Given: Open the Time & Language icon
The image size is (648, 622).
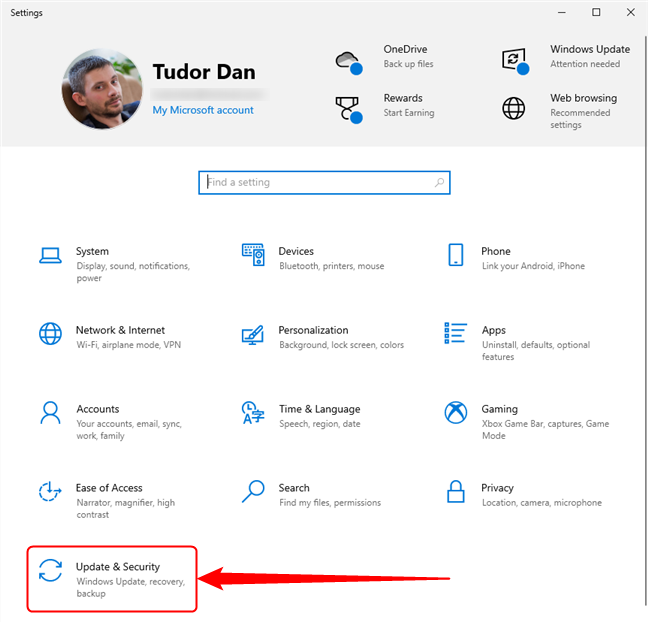Looking at the screenshot, I should [x=253, y=412].
